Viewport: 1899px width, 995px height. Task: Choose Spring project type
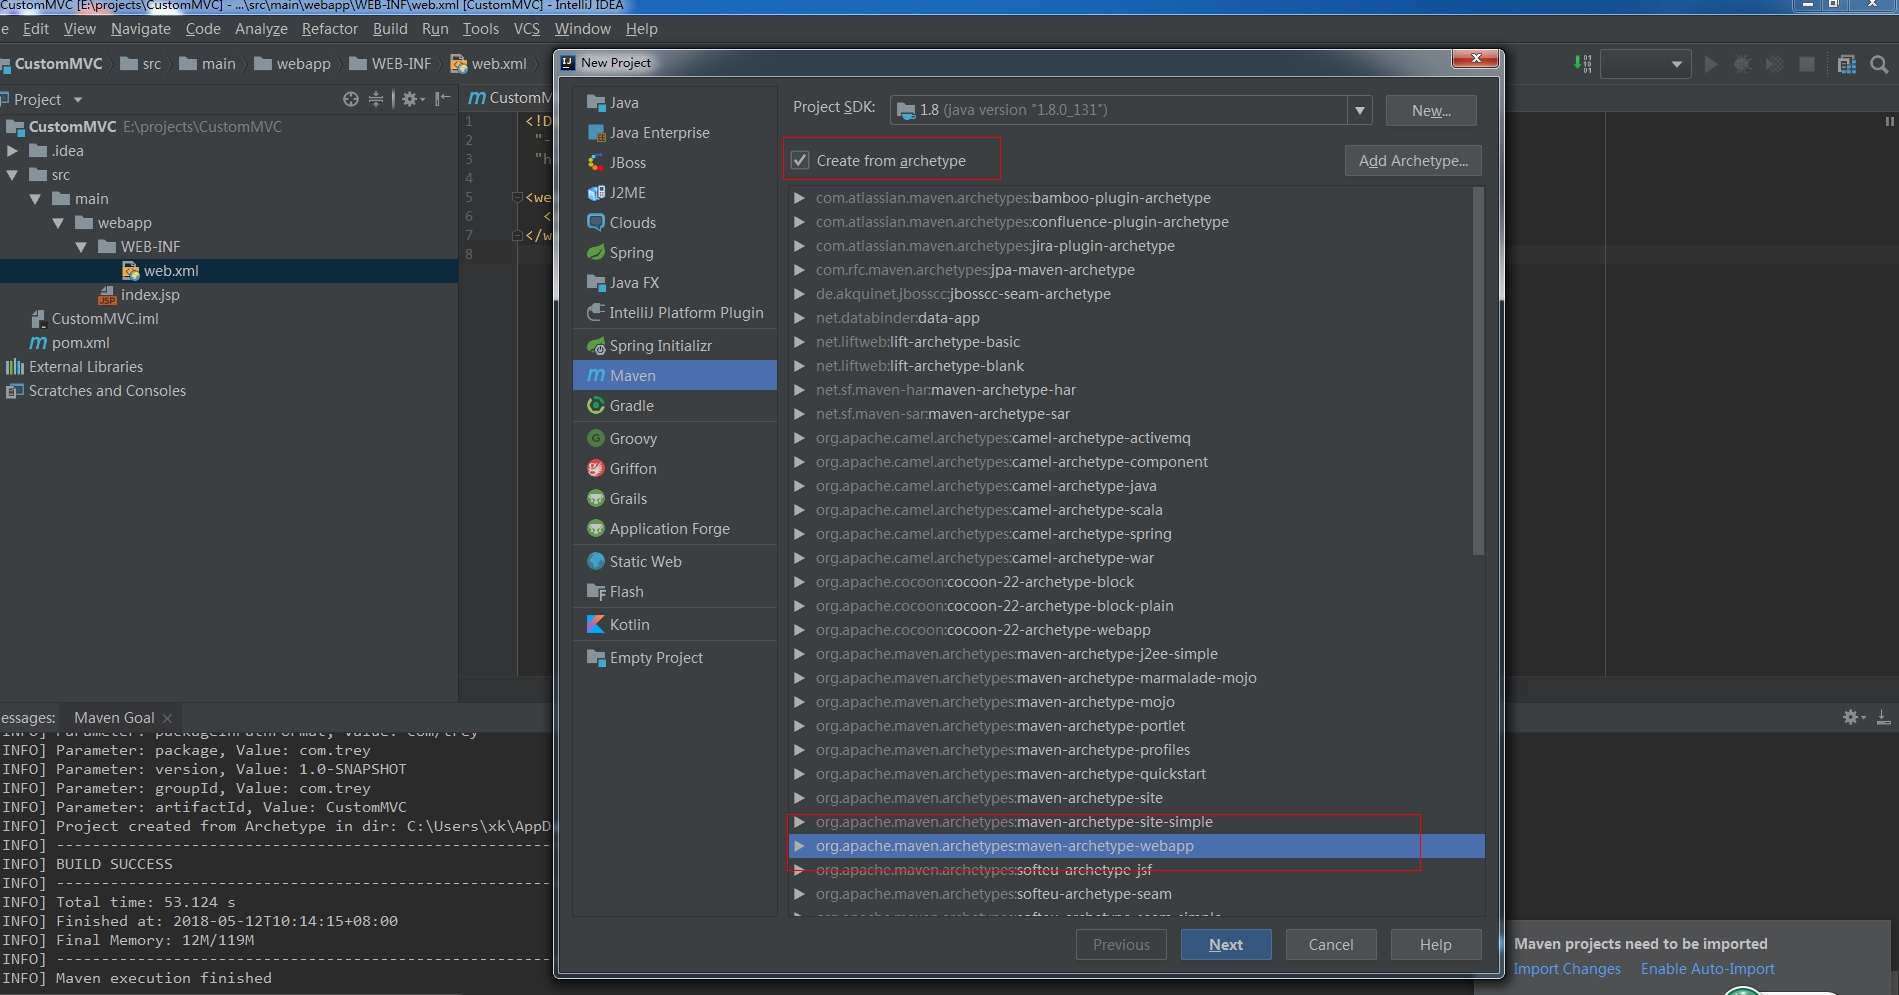pos(675,253)
